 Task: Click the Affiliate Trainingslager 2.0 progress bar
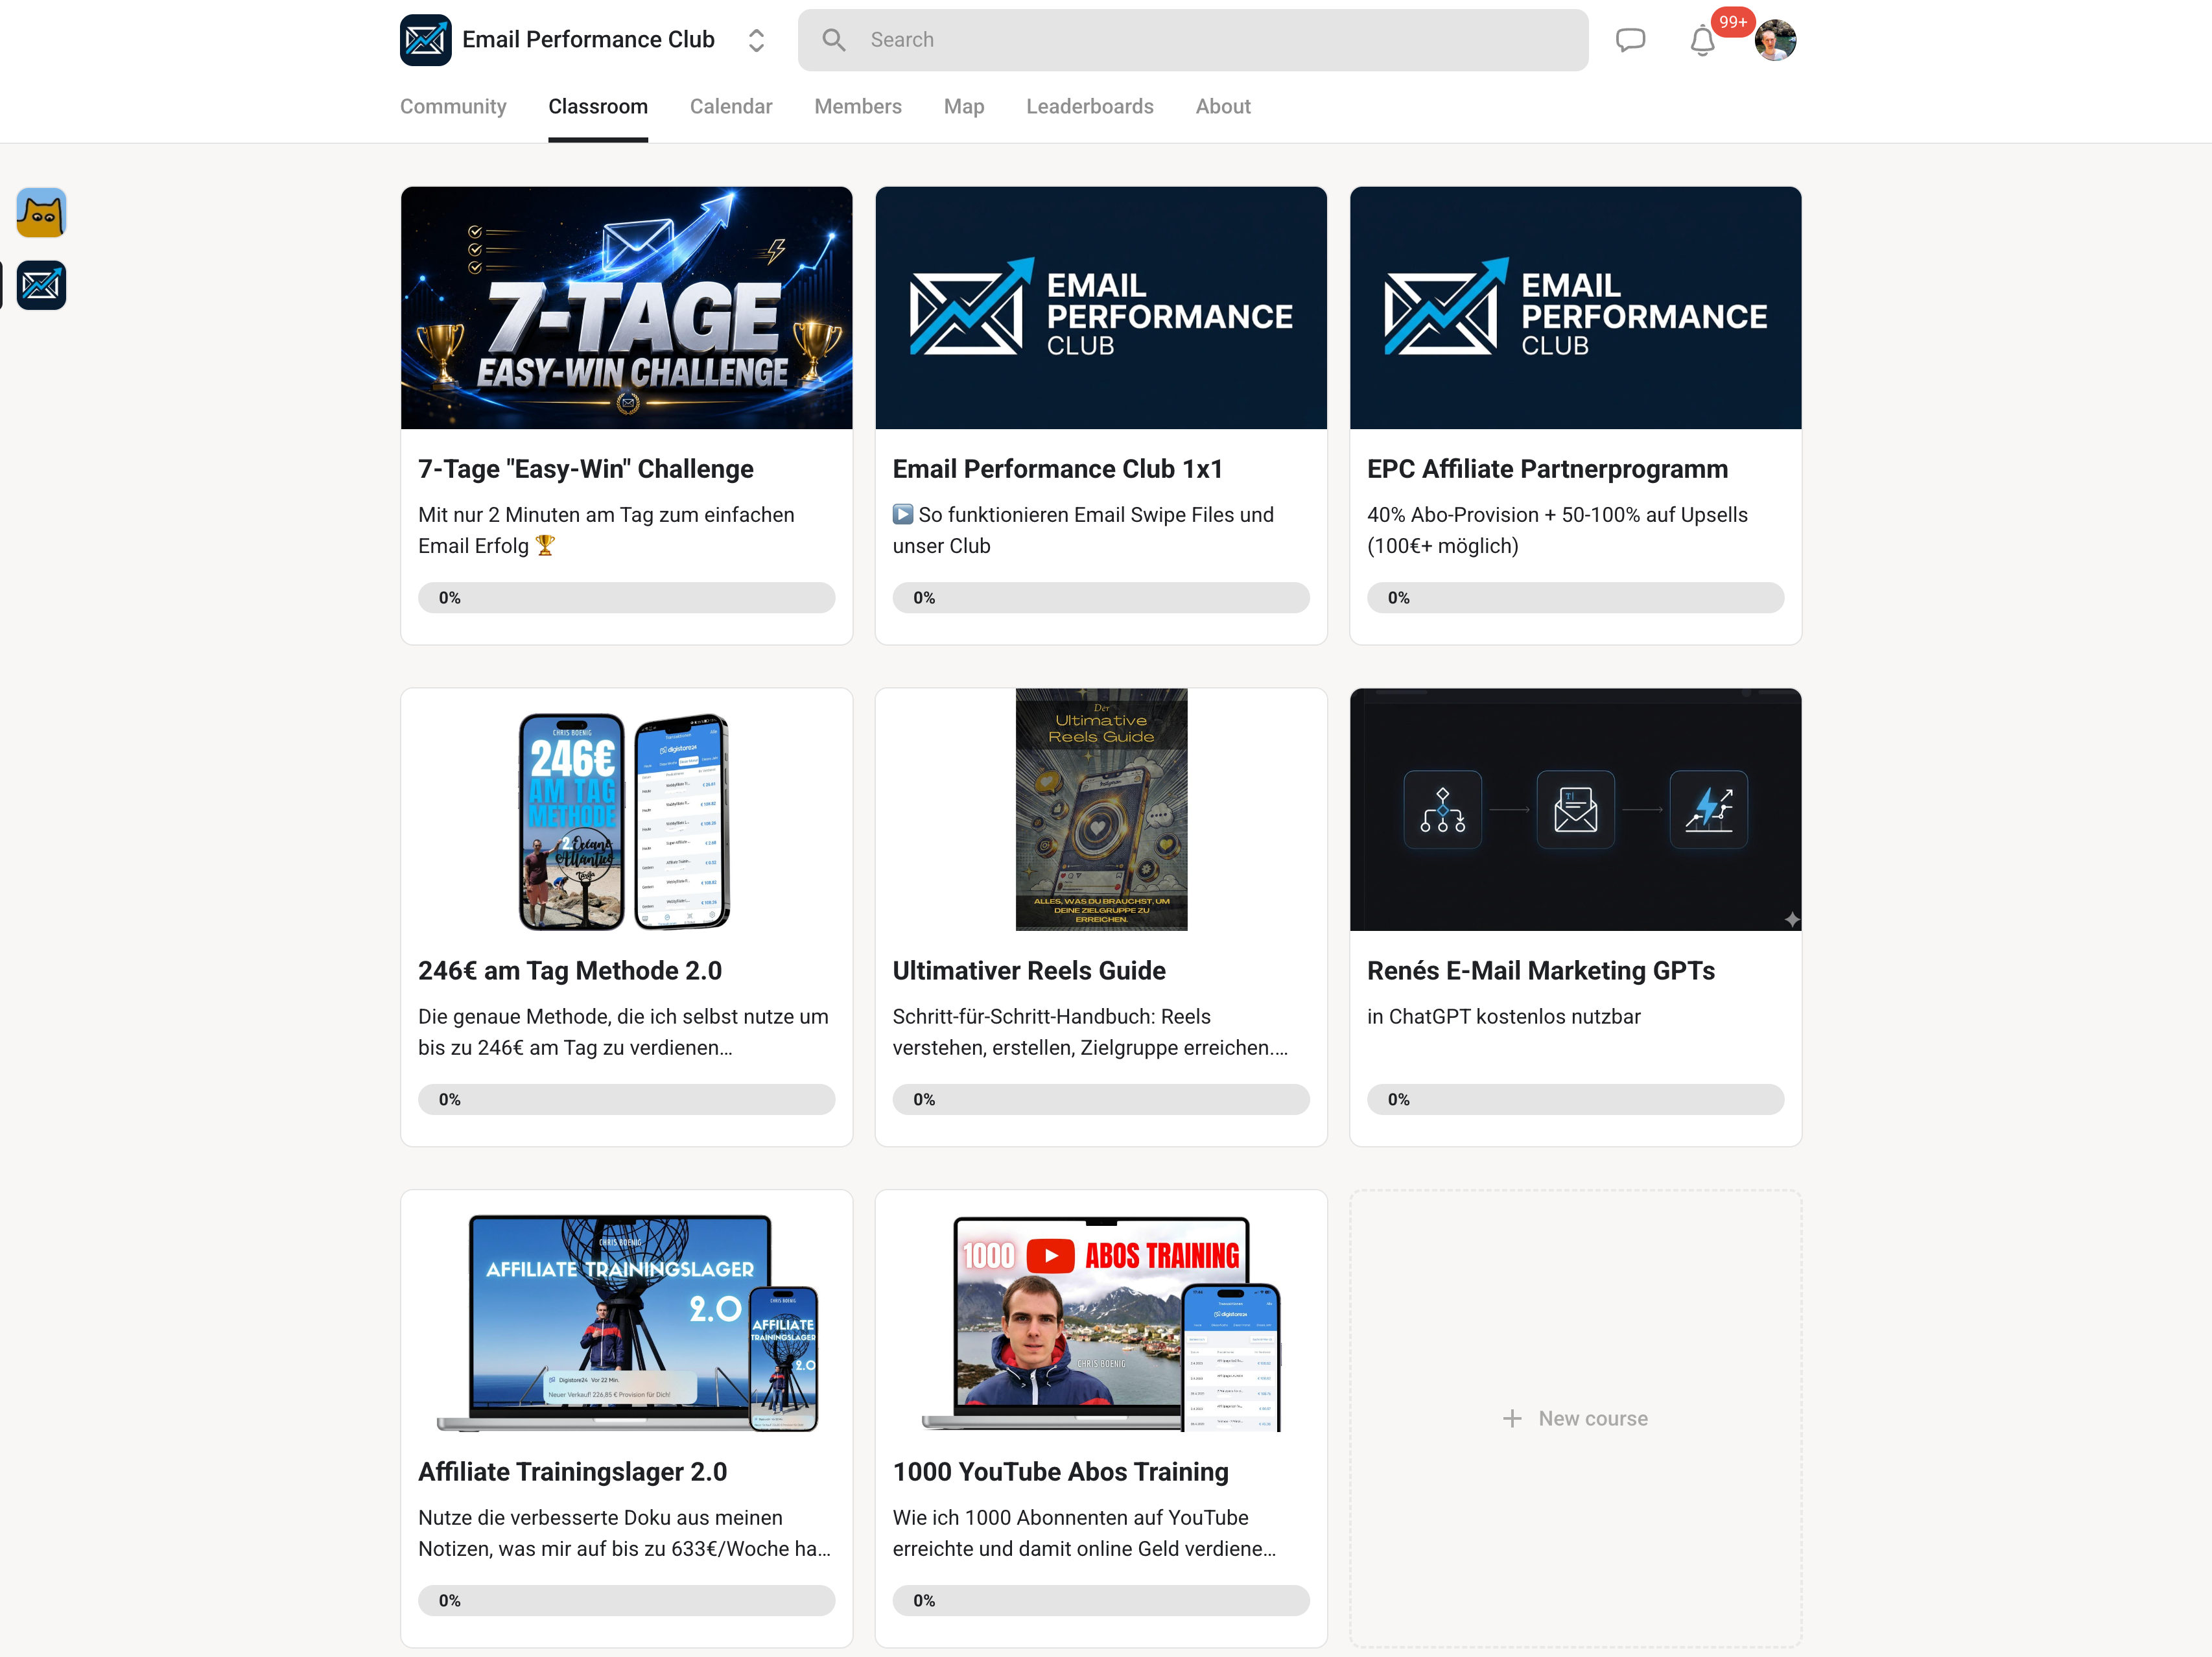pos(627,1601)
